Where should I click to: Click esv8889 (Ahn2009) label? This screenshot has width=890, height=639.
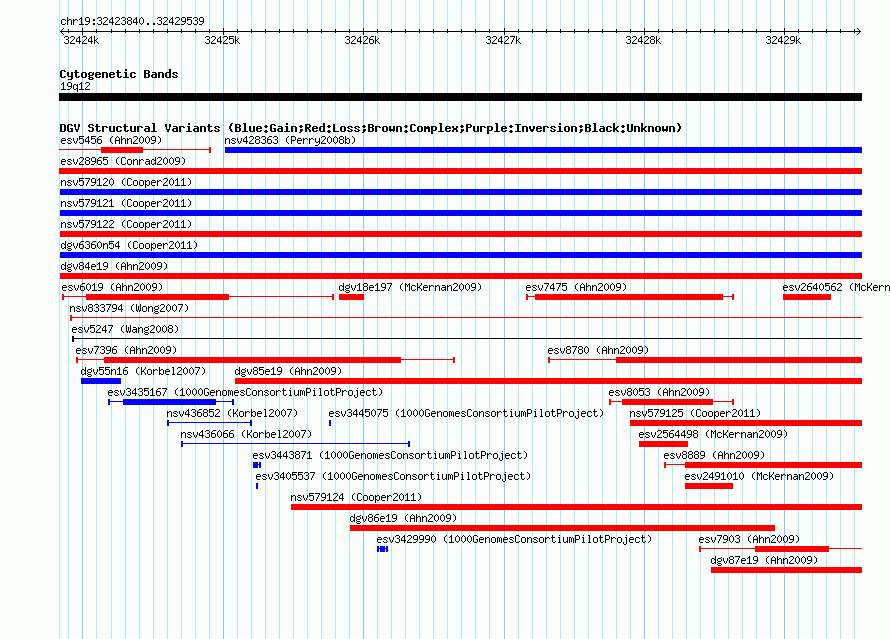click(714, 455)
